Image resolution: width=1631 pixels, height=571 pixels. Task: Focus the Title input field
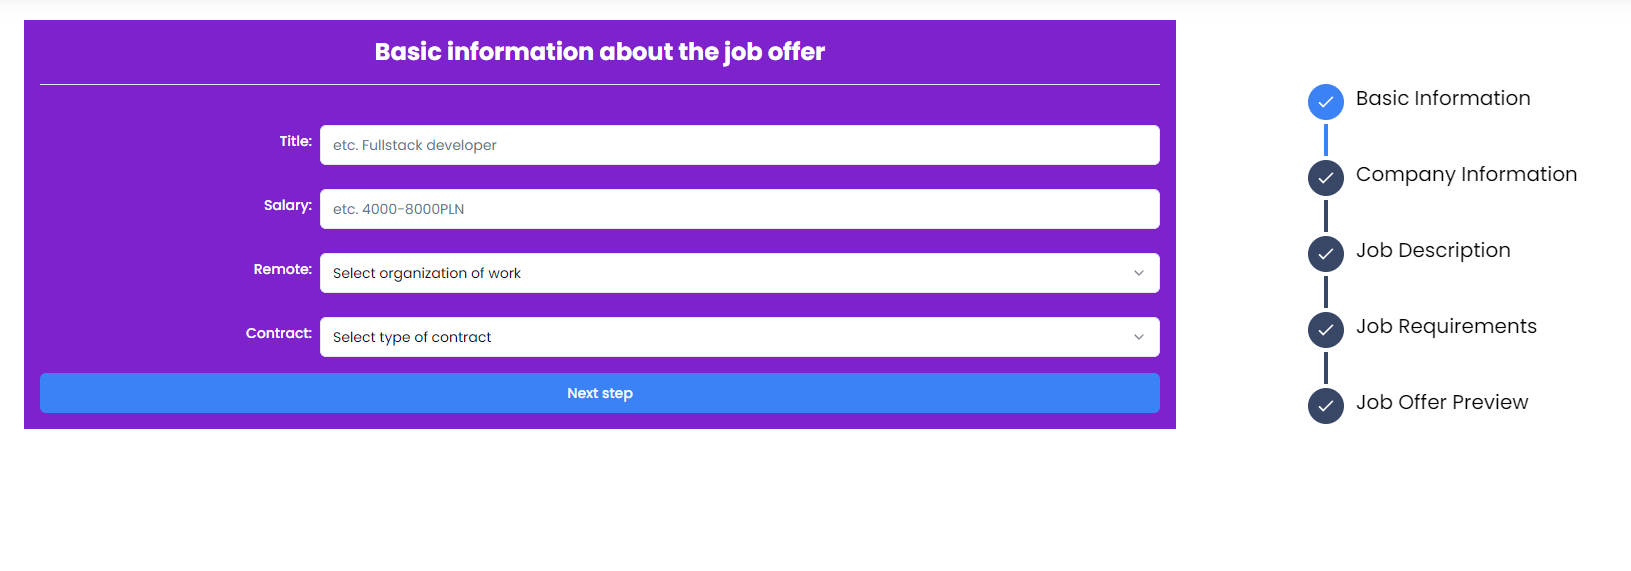[x=739, y=145]
